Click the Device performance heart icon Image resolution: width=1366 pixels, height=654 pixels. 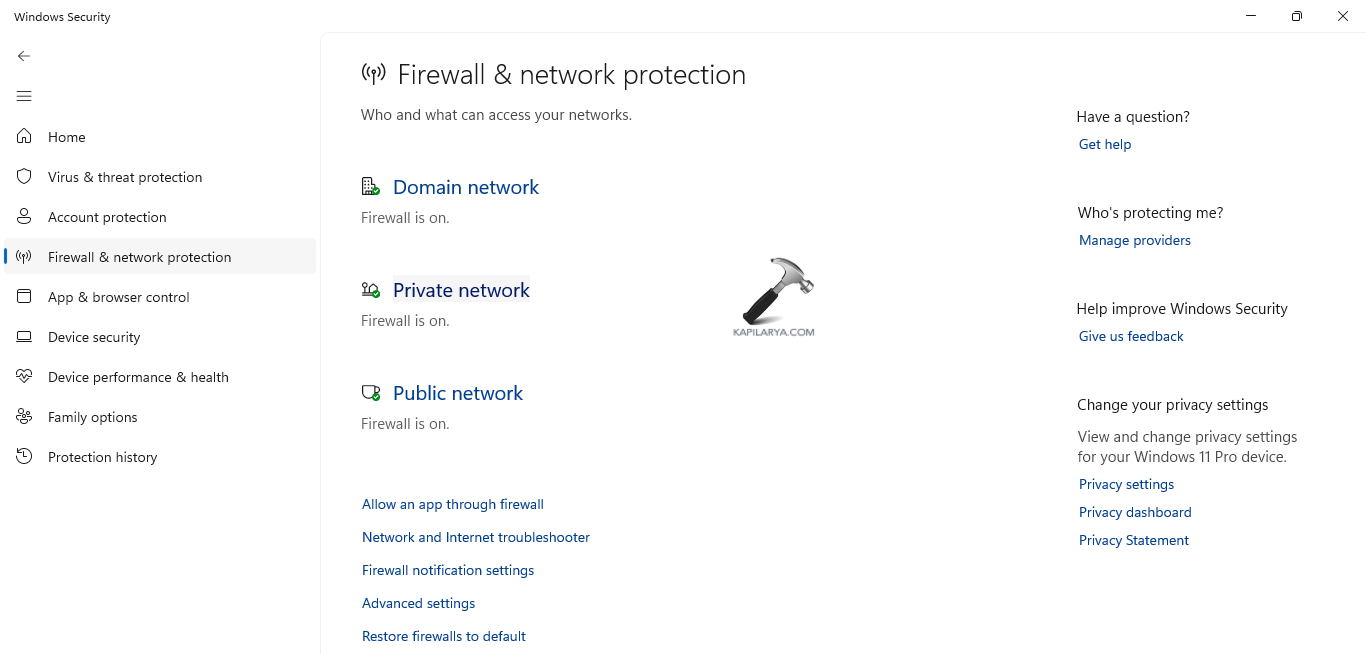pyautogui.click(x=25, y=377)
